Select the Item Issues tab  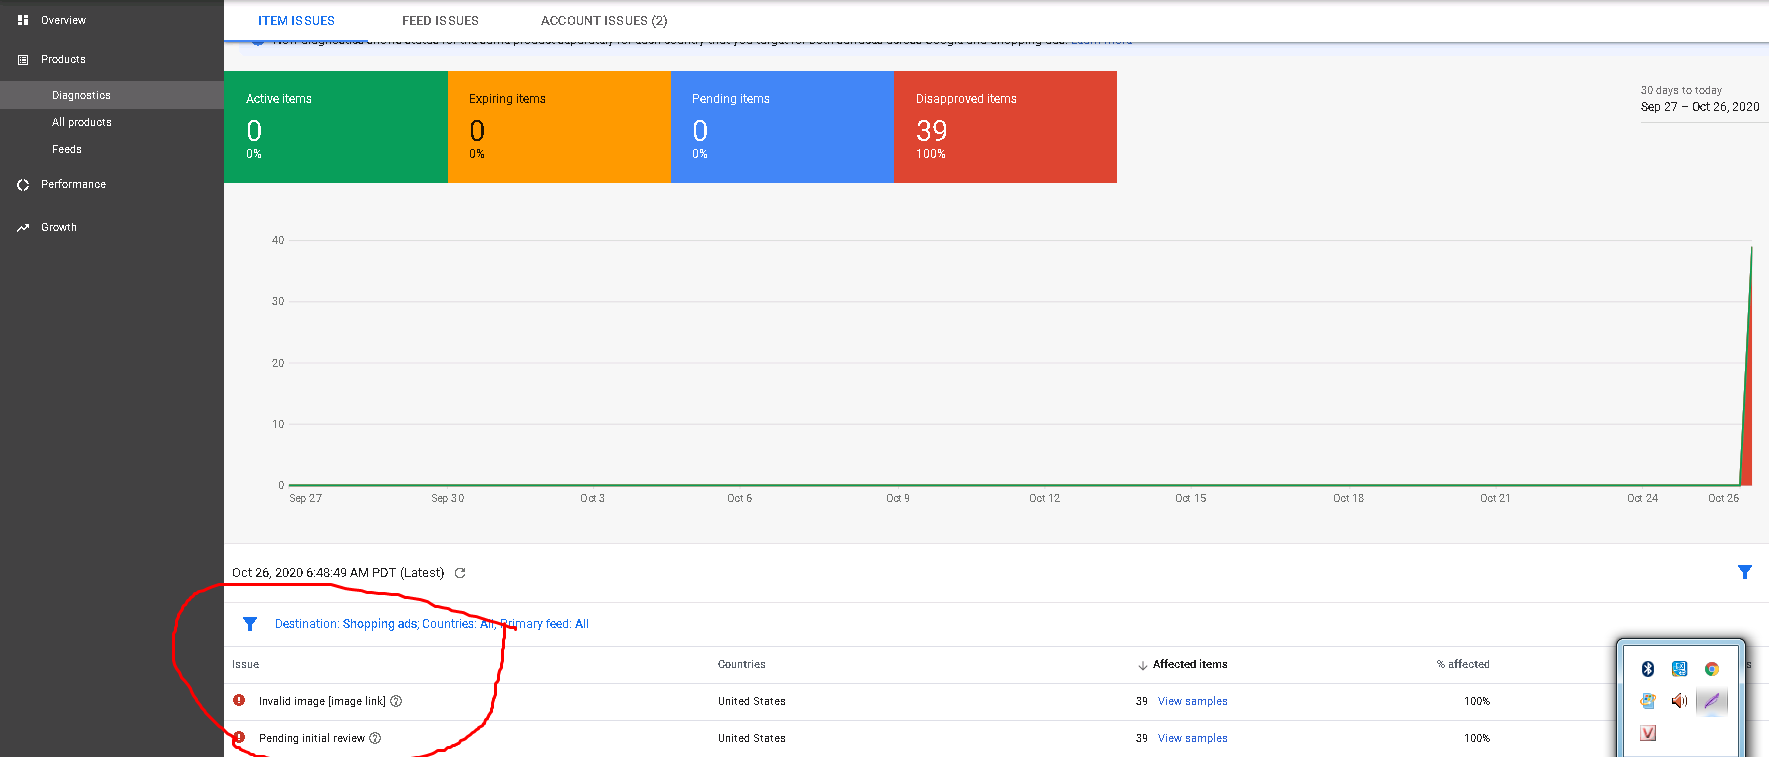[x=296, y=21]
